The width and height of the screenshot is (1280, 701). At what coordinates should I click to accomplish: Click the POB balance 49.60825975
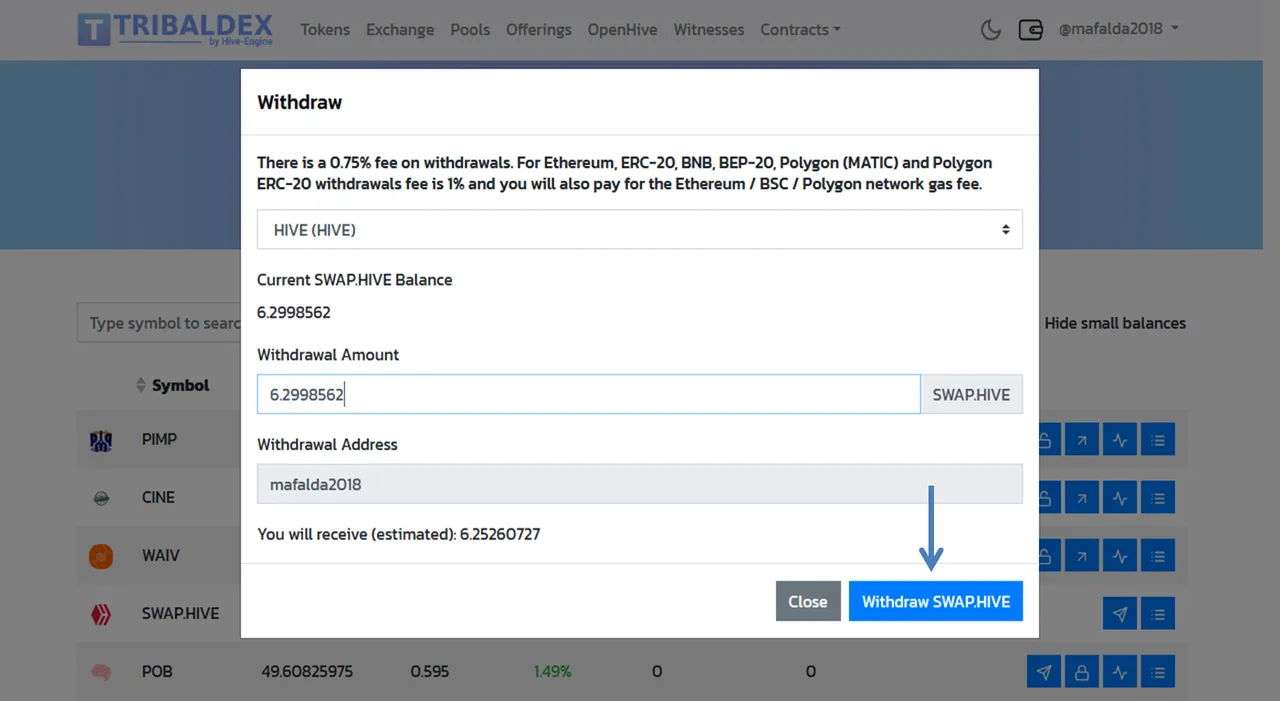tap(307, 671)
